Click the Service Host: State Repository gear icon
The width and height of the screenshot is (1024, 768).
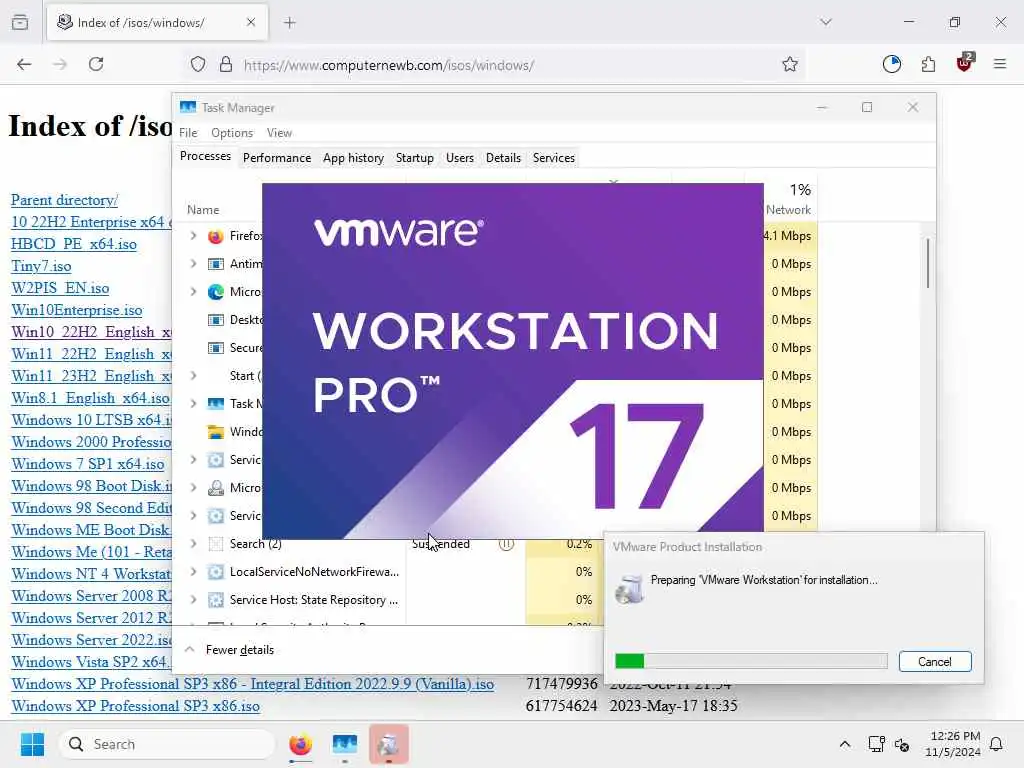coord(216,600)
